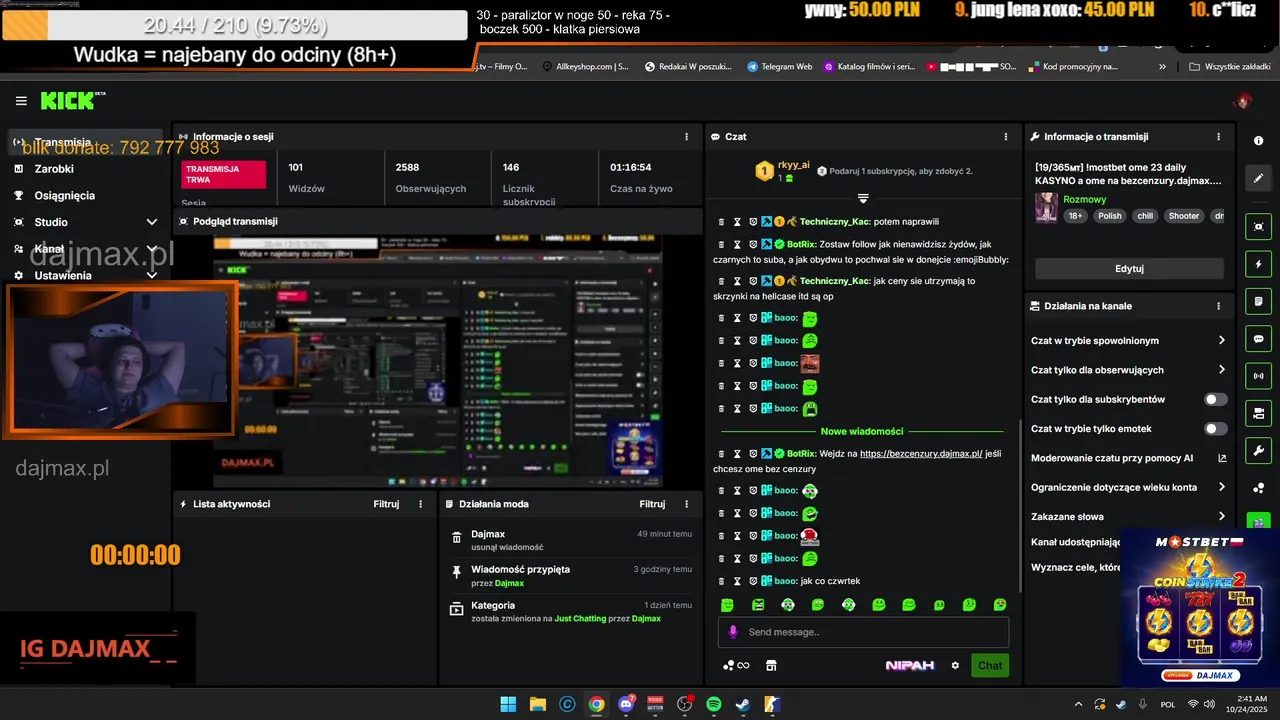Image resolution: width=1280 pixels, height=720 pixels.
Task: Toggle Czat w trybie tylko emotek switch
Action: point(1216,429)
